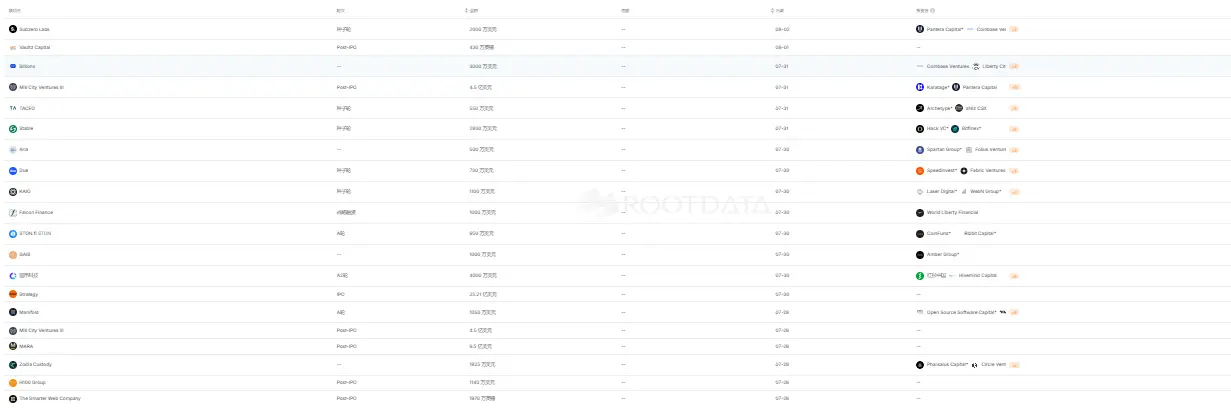Click the Spartan Group investor logo
This screenshot has height=414, width=1231.
click(920, 149)
